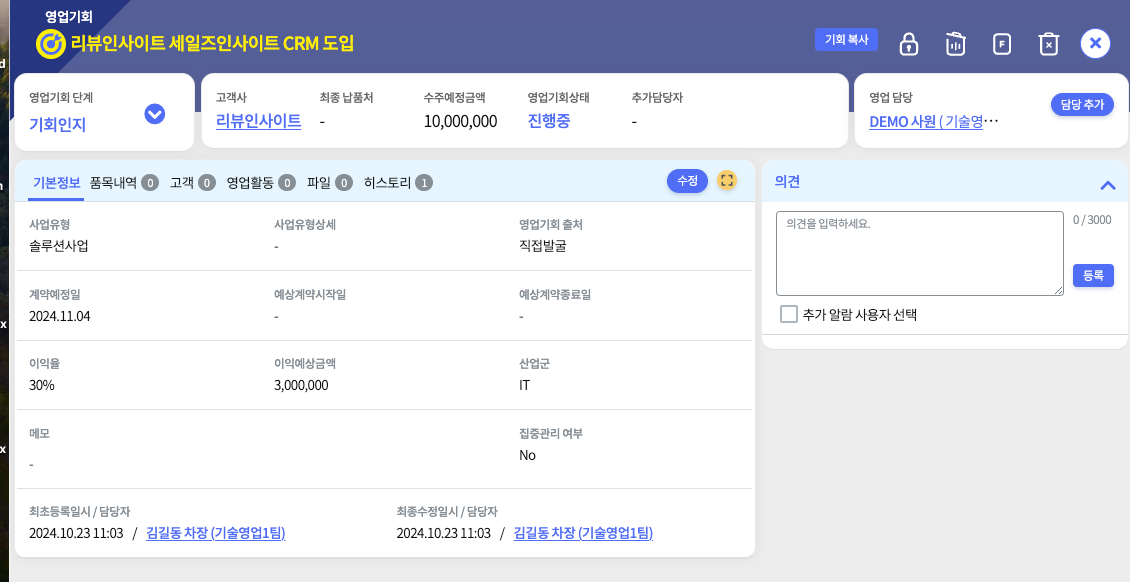This screenshot has height=582, width=1130.
Task: Click the 담당 추가 button
Action: (1081, 105)
